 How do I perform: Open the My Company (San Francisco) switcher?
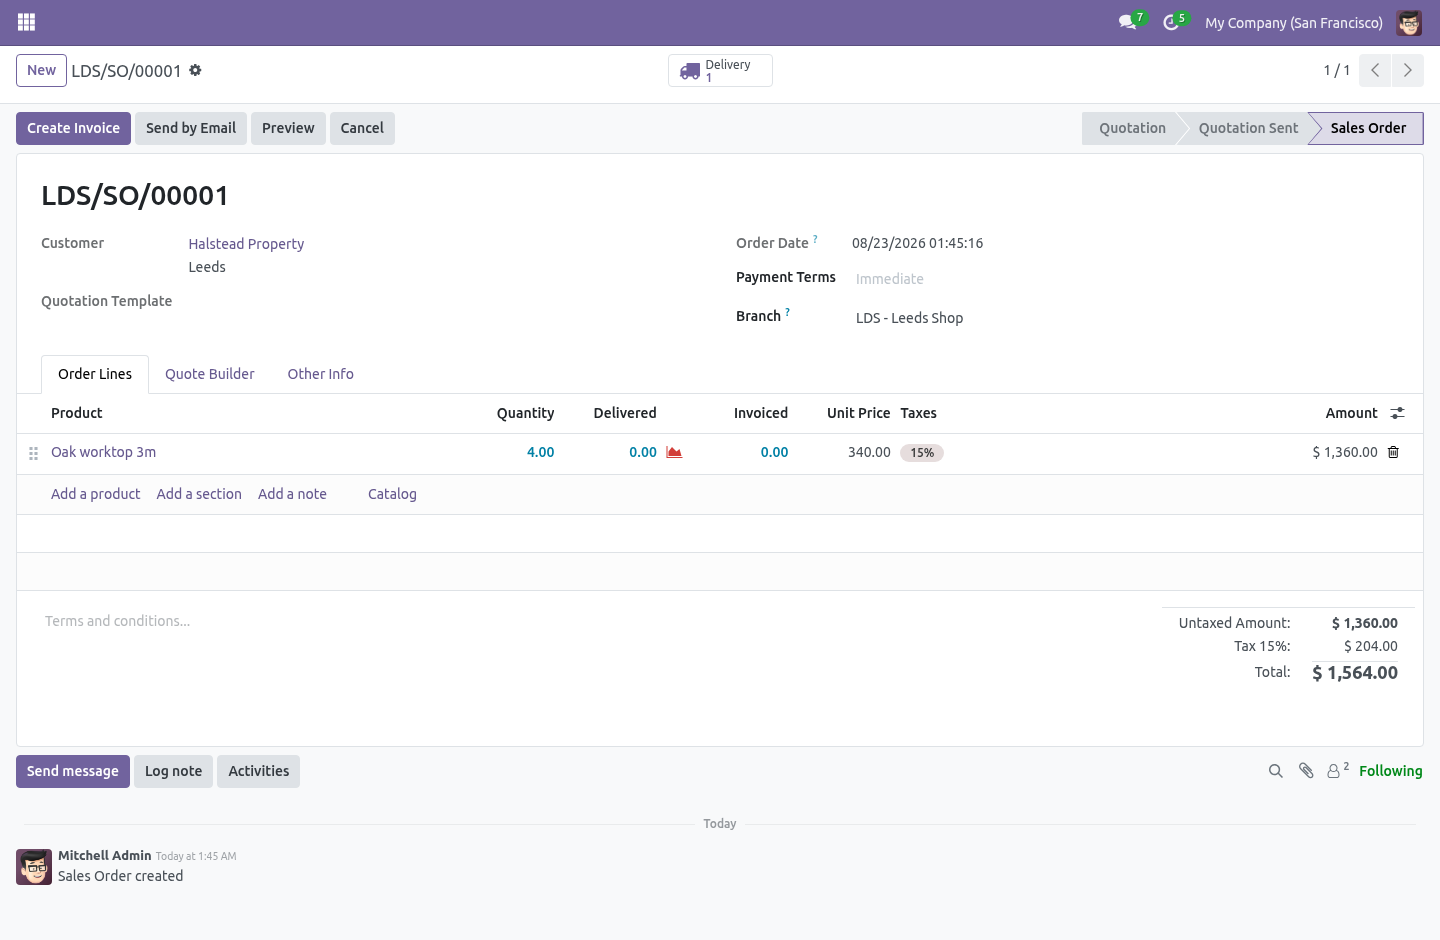1294,22
